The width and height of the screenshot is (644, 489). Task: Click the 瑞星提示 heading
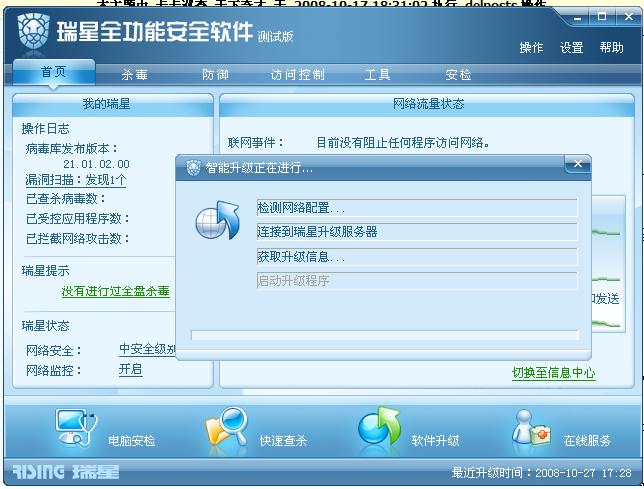pos(45,271)
